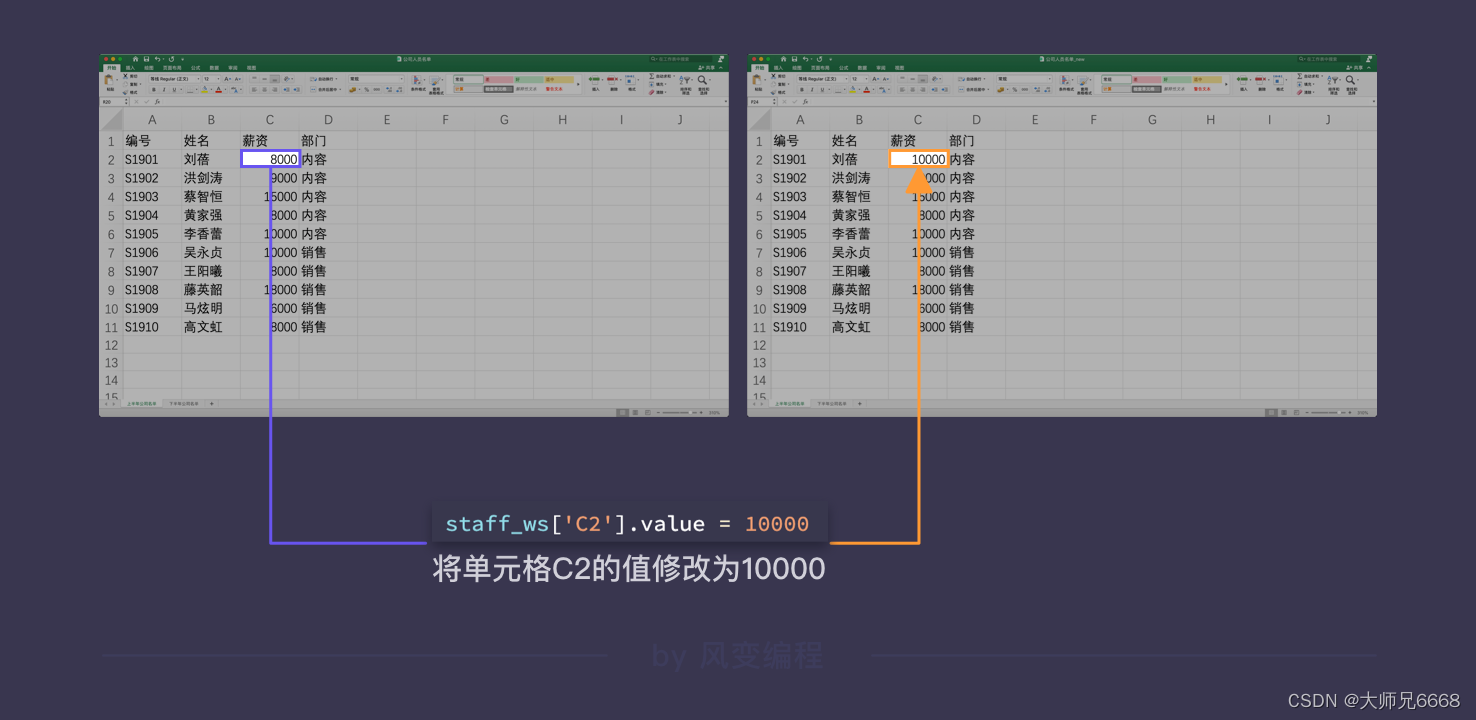Click the 删除 cells icon in the left window ribbon
1476x720 pixels.
pyautogui.click(x=612, y=79)
